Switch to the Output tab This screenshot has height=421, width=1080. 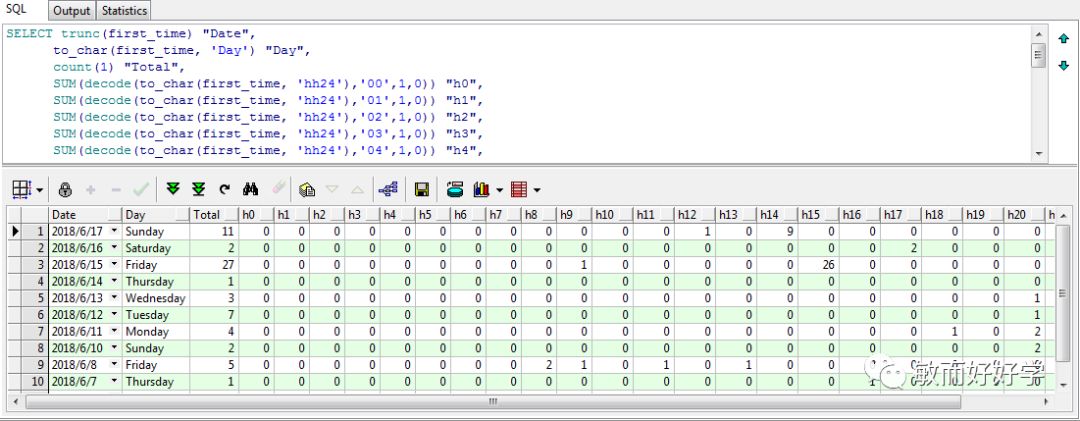click(72, 11)
